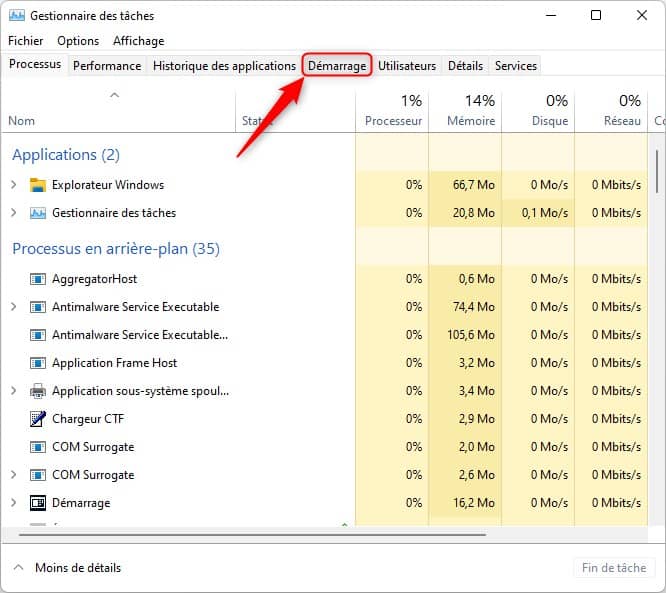
Task: Select the Processus en arrière-plan (35) header
Action: [116, 248]
